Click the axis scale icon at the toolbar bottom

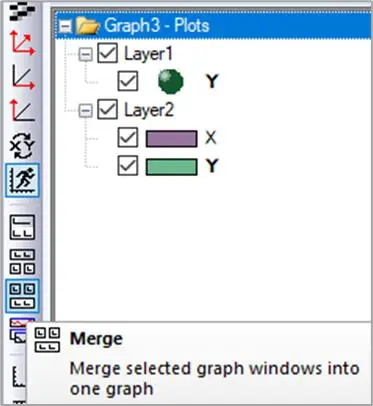pos(18,377)
